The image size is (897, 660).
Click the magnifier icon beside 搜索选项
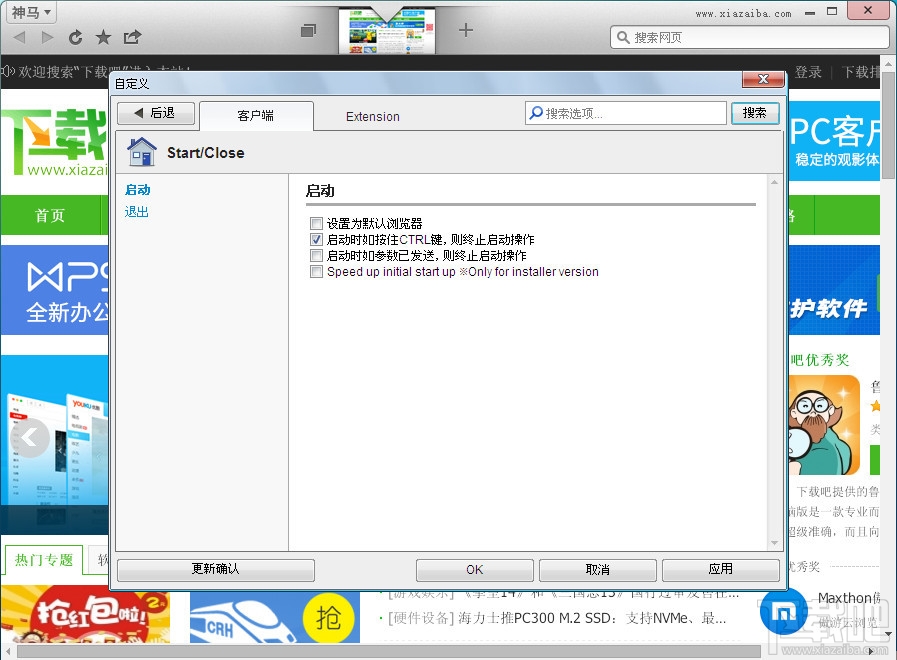click(x=536, y=113)
